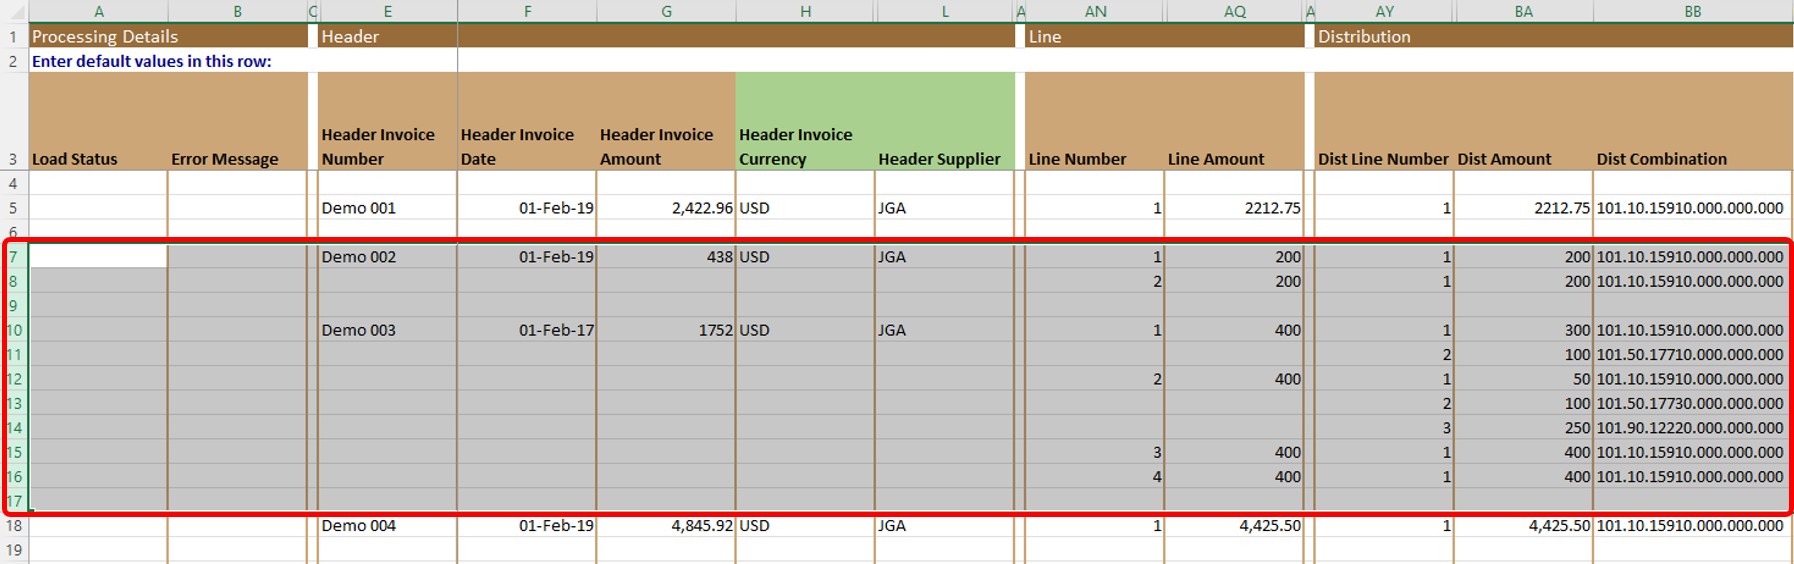Select the USD currency cell for Demo 001
Viewport: 1794px width, 564px height.
[805, 208]
